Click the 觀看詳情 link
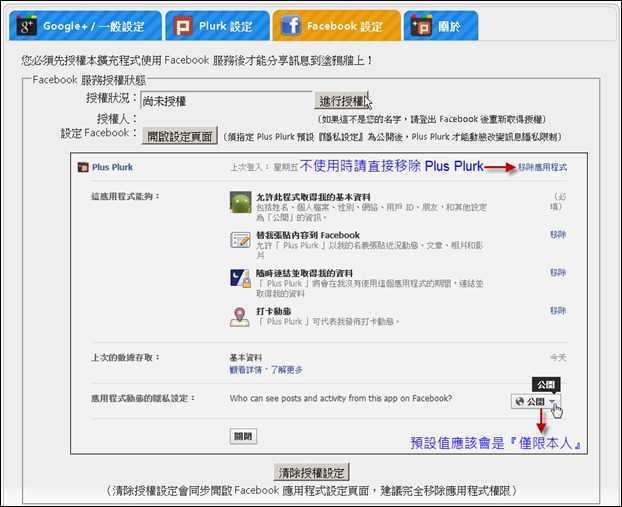 [246, 370]
